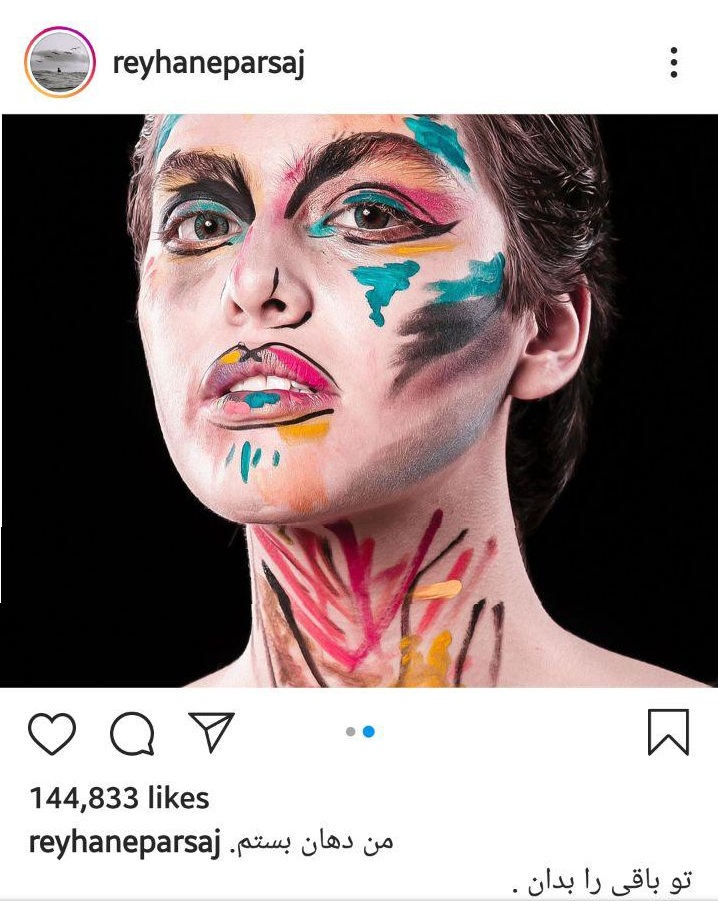
Task: Share the post using paper plane icon
Action: (211, 733)
